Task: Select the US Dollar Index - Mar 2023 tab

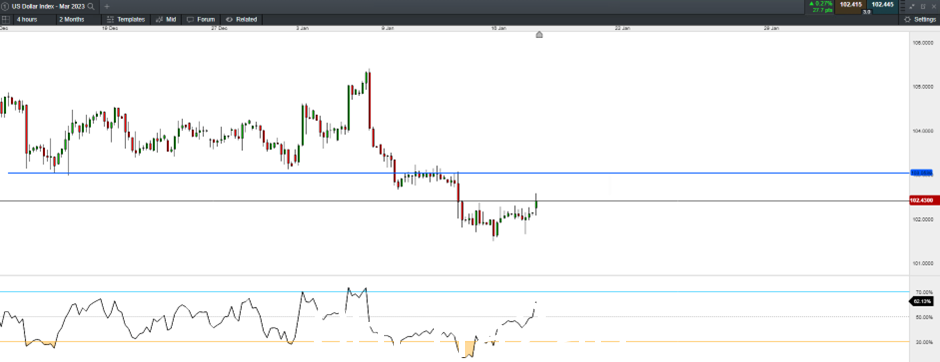Action: click(x=49, y=6)
